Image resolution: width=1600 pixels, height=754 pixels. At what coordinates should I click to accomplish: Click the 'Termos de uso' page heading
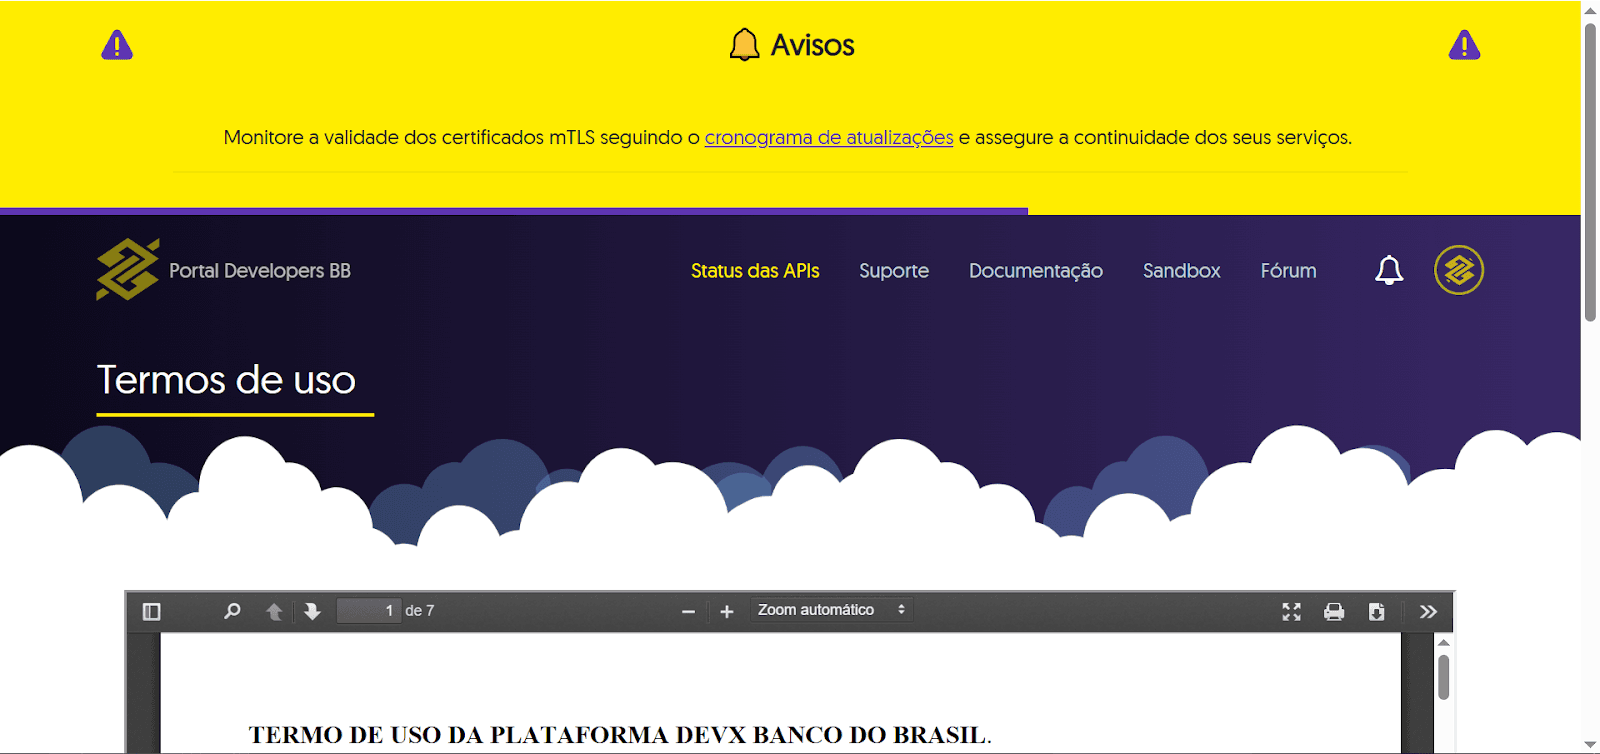(x=227, y=380)
